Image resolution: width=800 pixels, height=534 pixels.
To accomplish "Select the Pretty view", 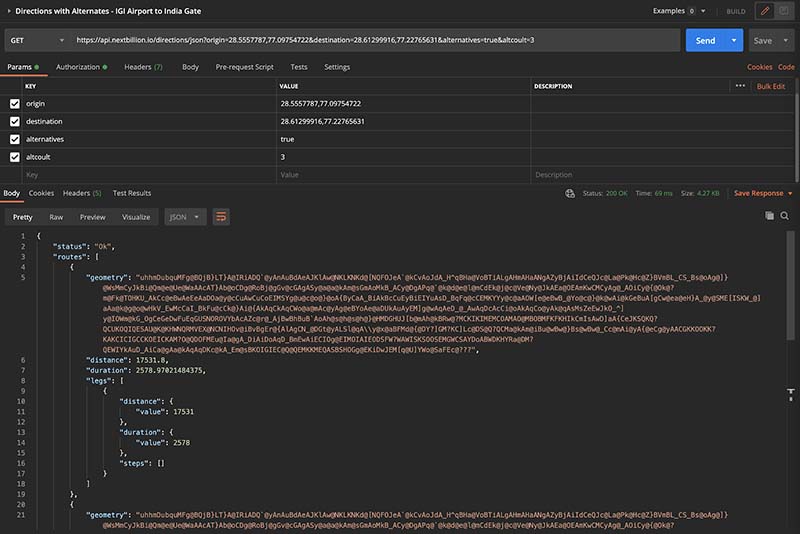I will point(22,217).
